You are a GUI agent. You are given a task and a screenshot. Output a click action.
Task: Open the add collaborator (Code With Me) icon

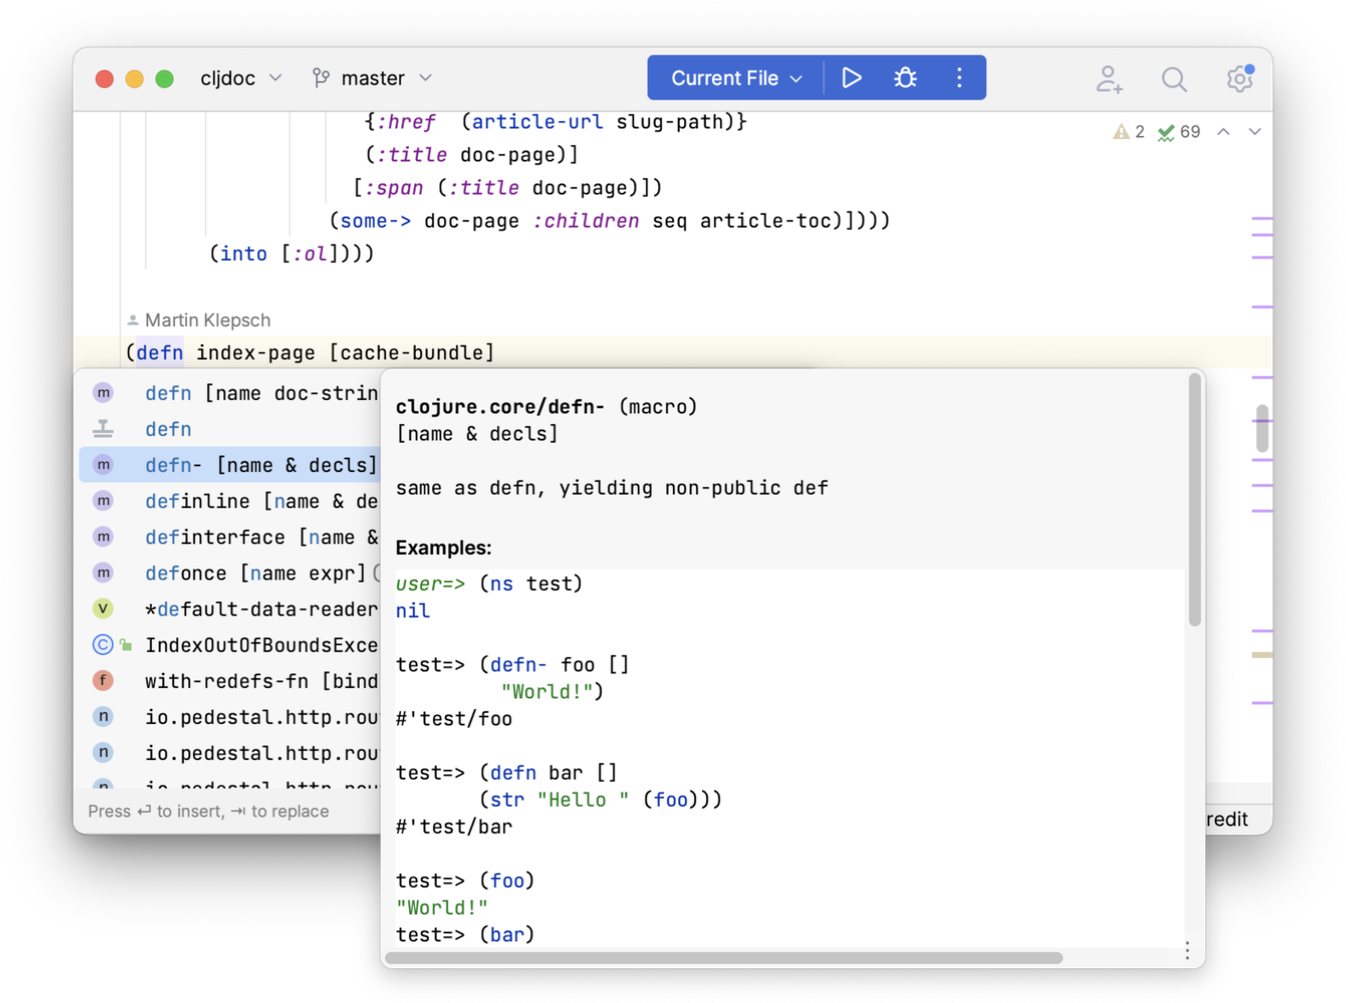(1109, 79)
